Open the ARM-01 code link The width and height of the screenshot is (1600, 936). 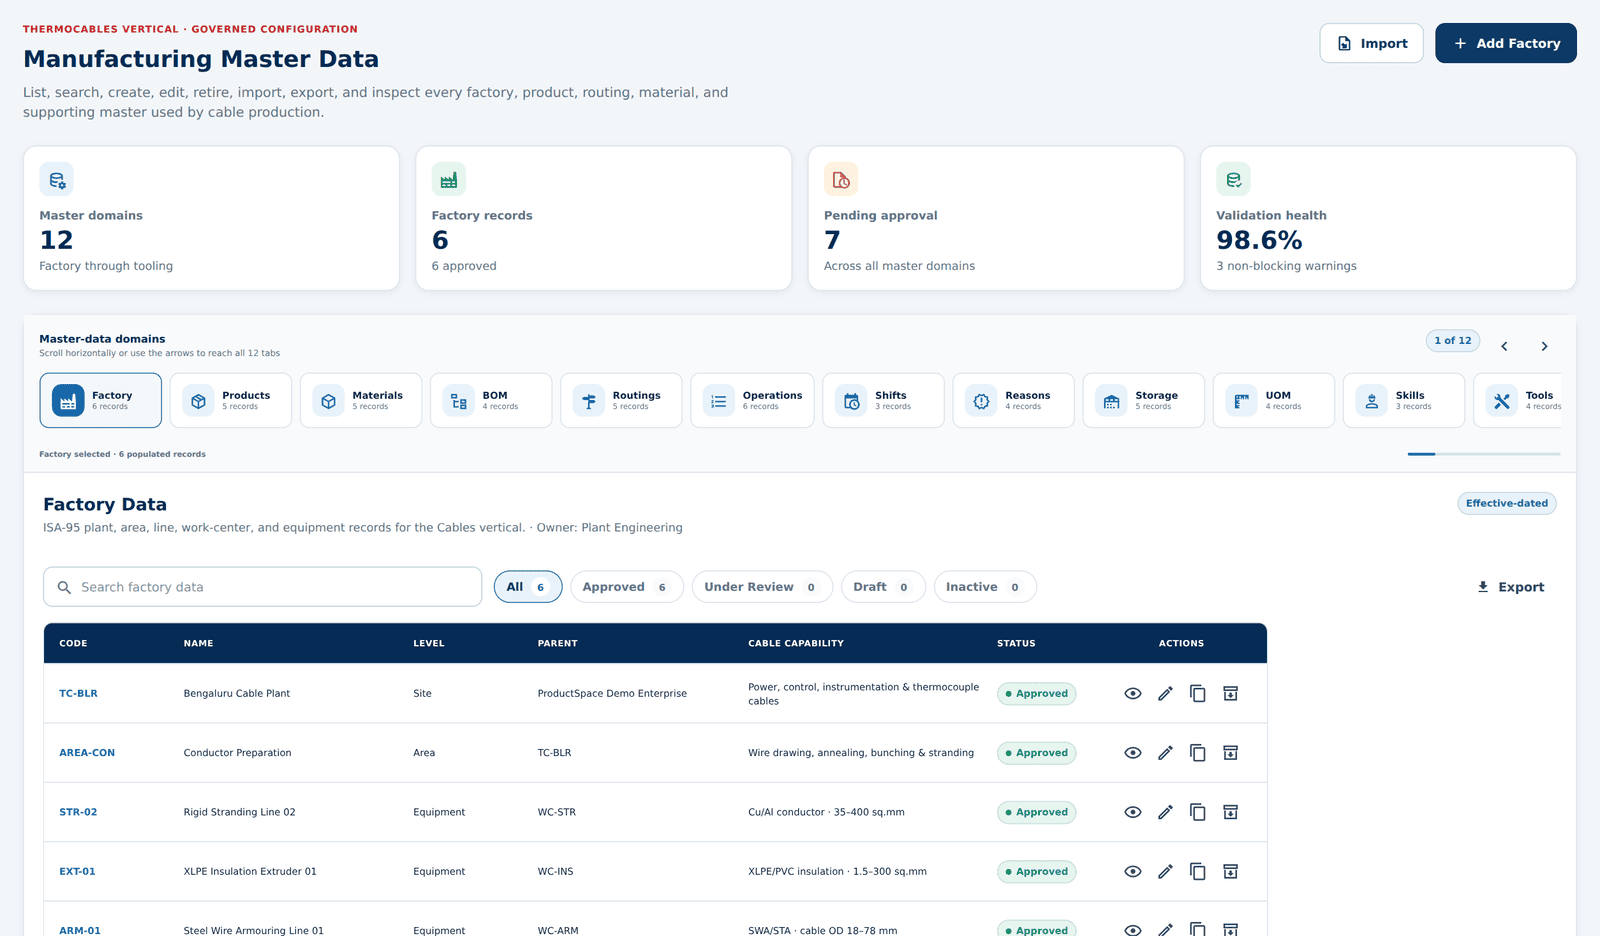[x=80, y=930]
